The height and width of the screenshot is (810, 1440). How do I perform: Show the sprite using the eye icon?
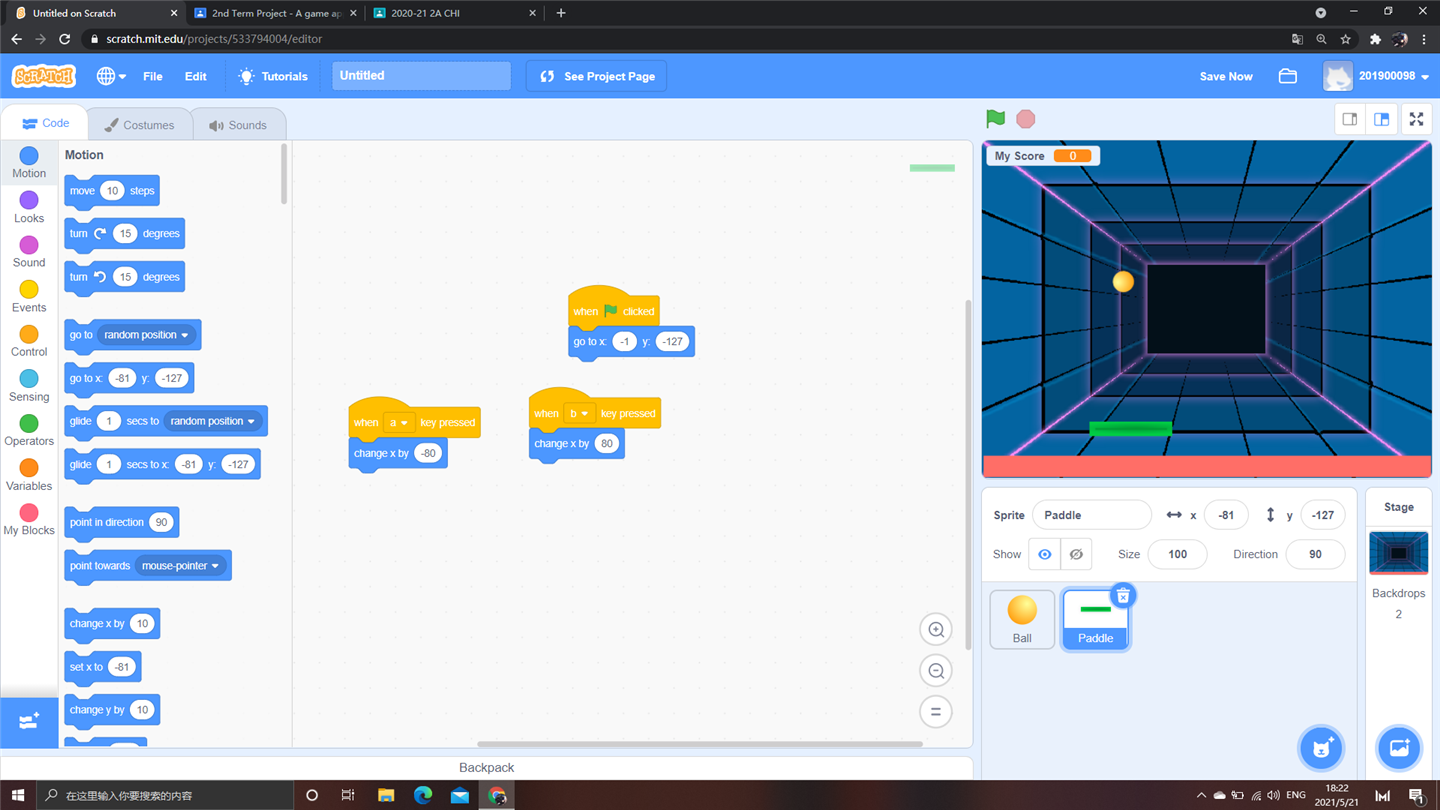pyautogui.click(x=1045, y=554)
